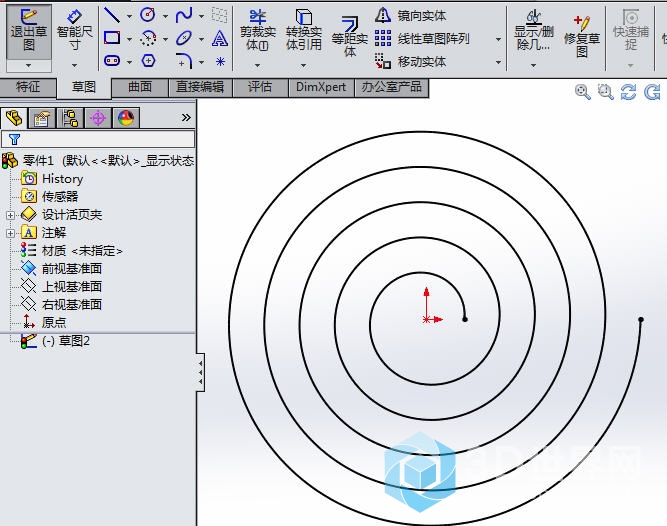The height and width of the screenshot is (526, 667).
Task: Select the Spline curve tool
Action: [x=183, y=15]
